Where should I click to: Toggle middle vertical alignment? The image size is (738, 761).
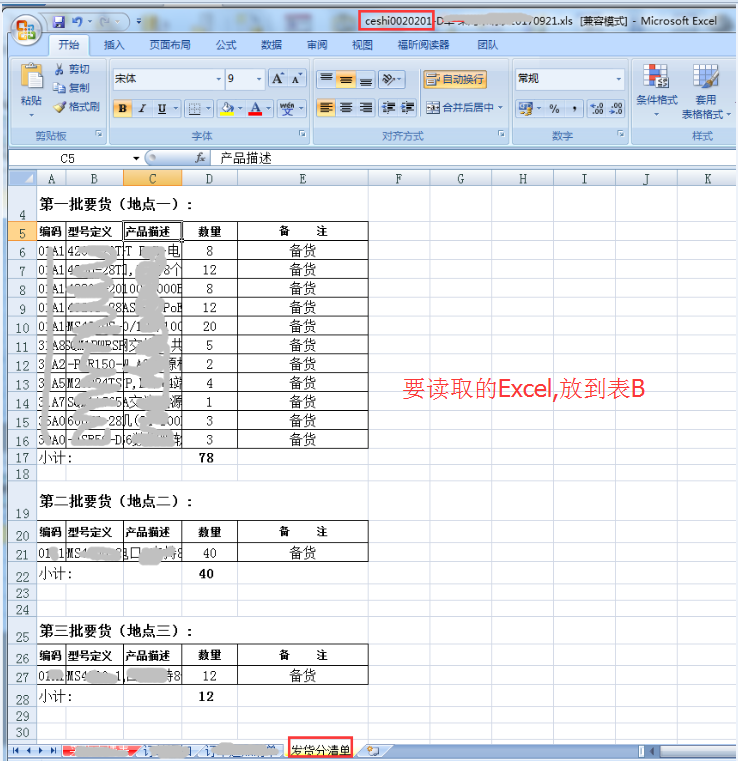[x=346, y=79]
